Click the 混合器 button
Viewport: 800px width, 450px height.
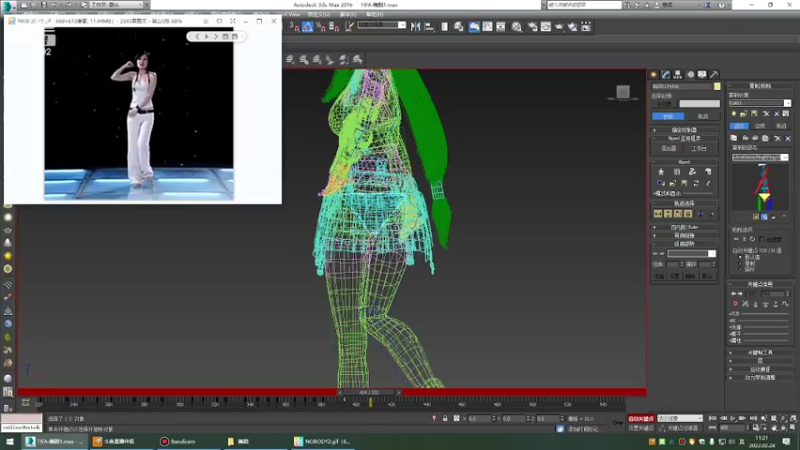click(x=668, y=148)
